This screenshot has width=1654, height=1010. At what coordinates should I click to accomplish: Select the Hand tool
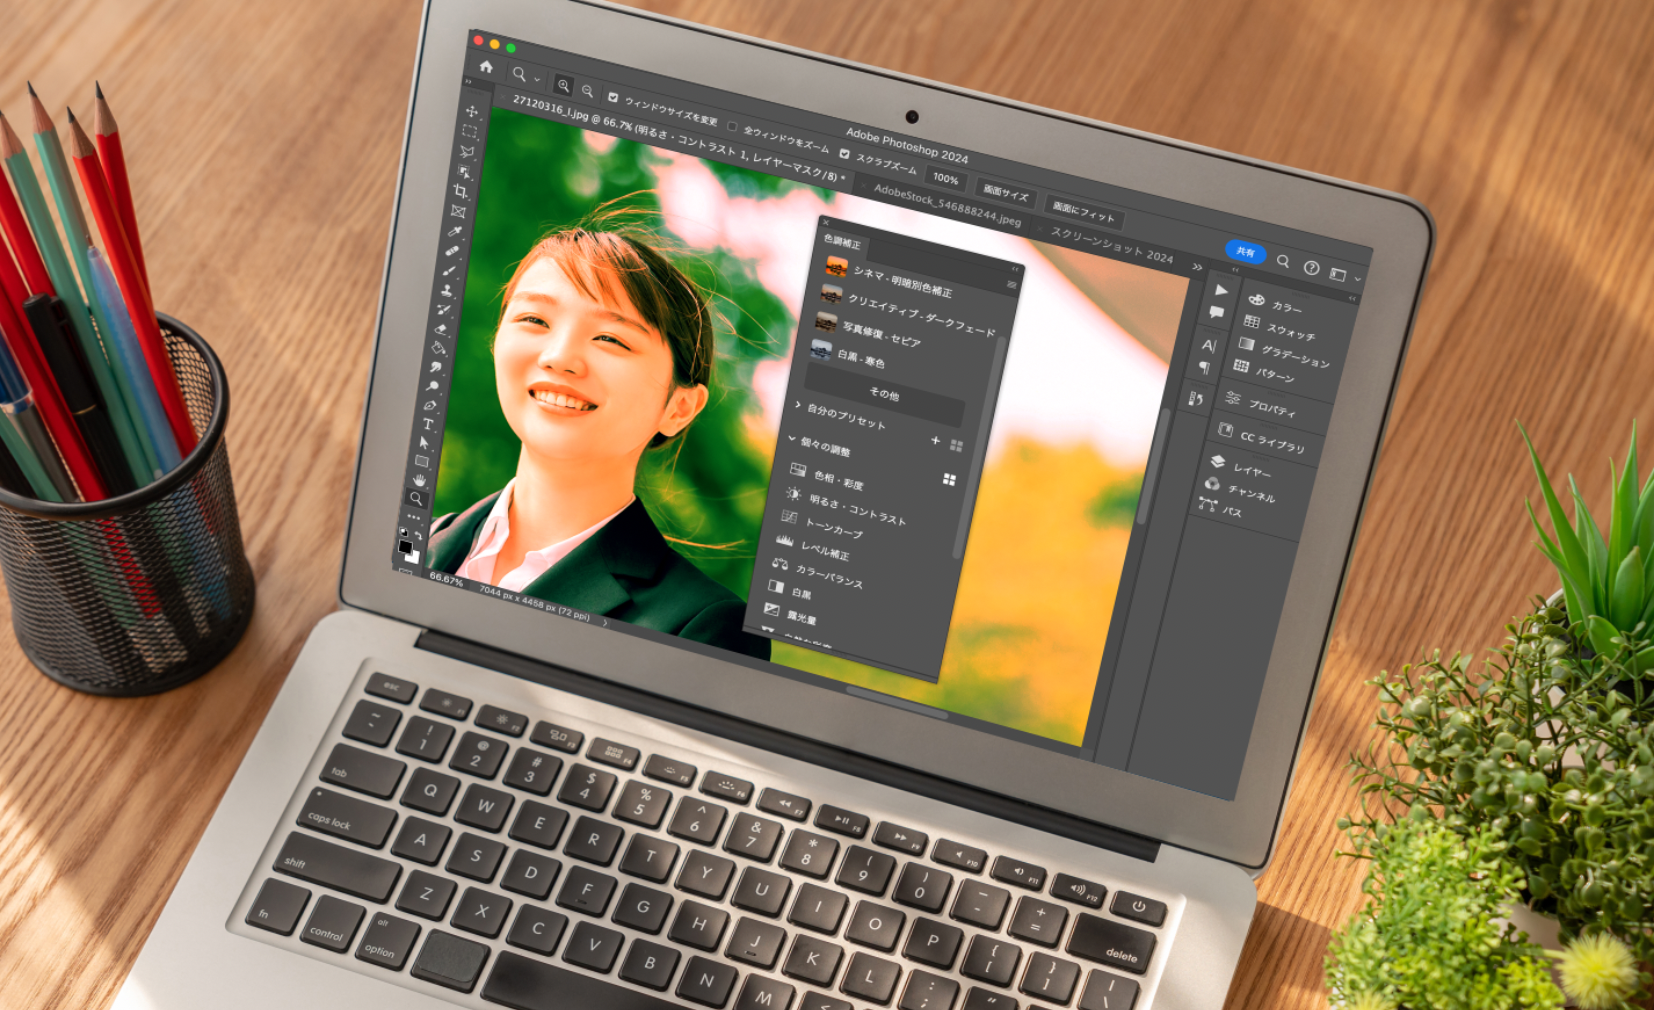point(420,480)
